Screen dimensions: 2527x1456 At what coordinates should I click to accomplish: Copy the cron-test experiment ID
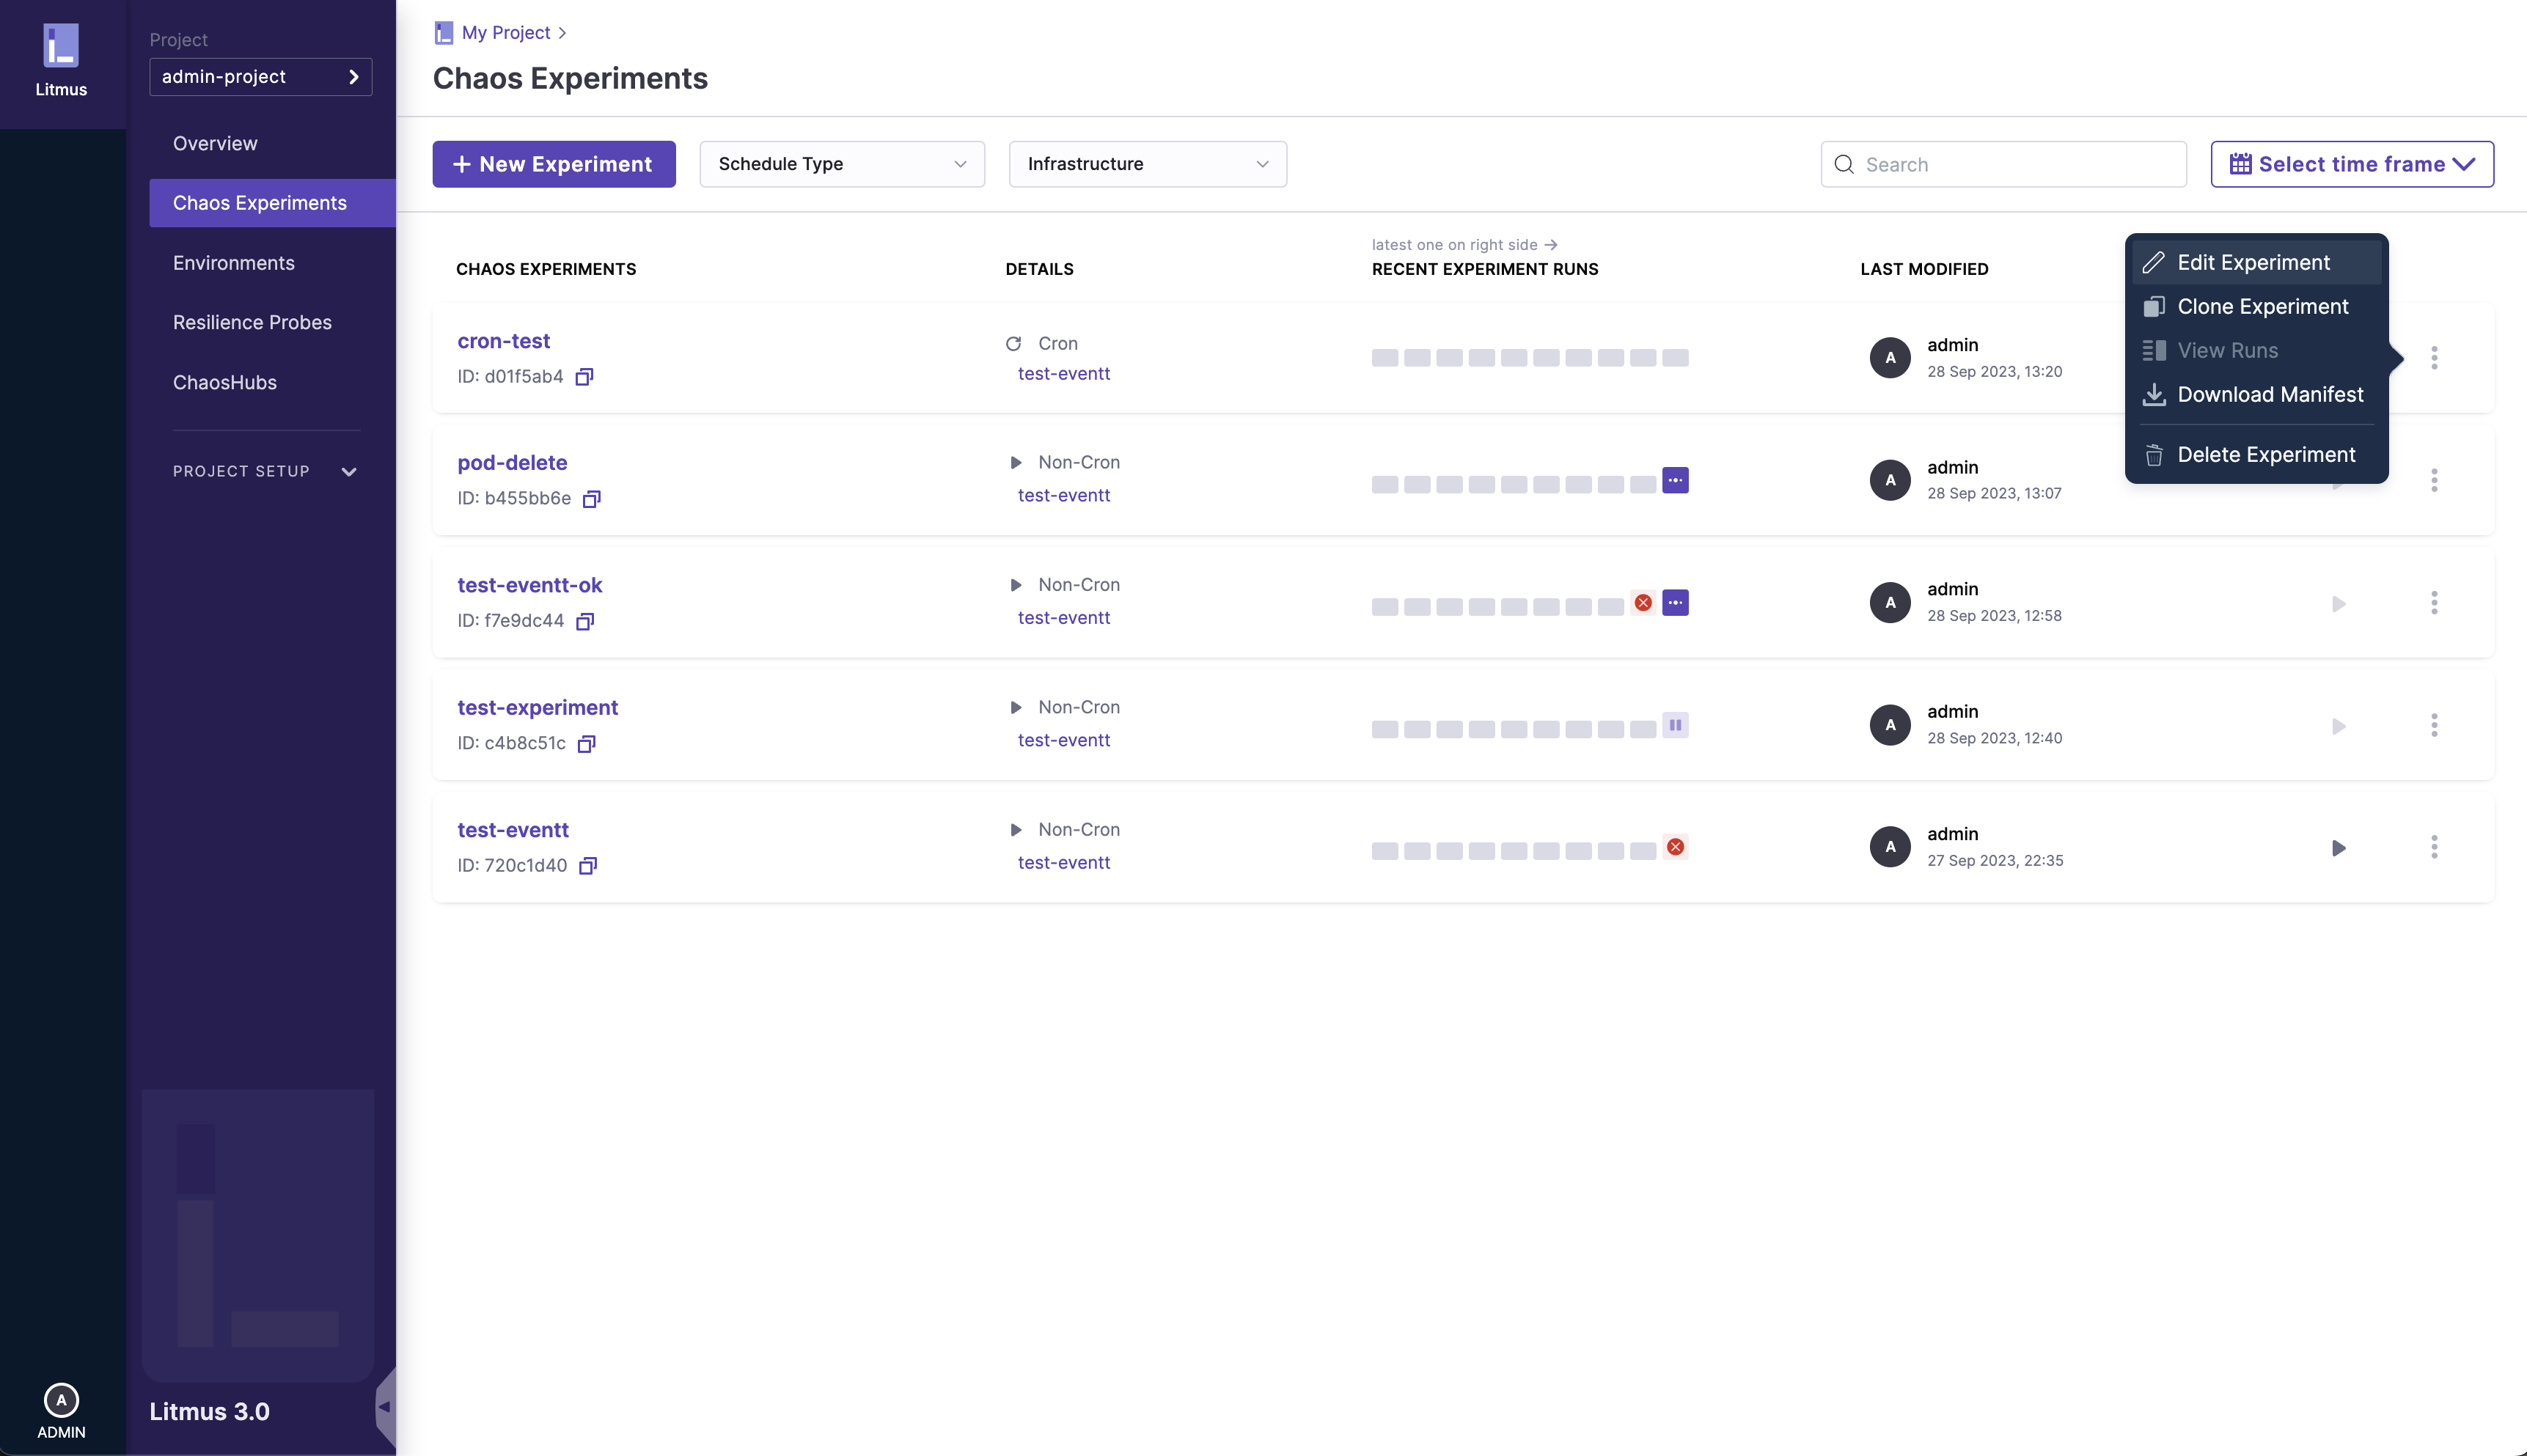pyautogui.click(x=584, y=377)
